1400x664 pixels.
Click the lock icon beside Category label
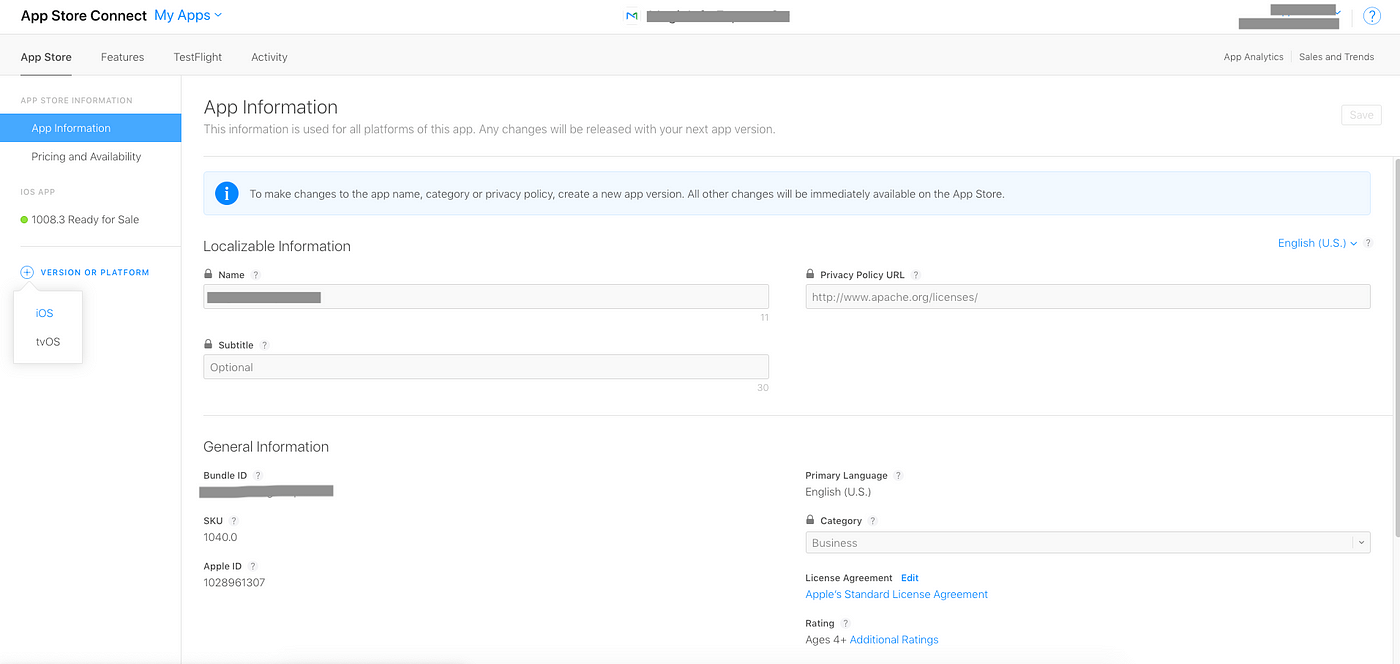[x=810, y=520]
